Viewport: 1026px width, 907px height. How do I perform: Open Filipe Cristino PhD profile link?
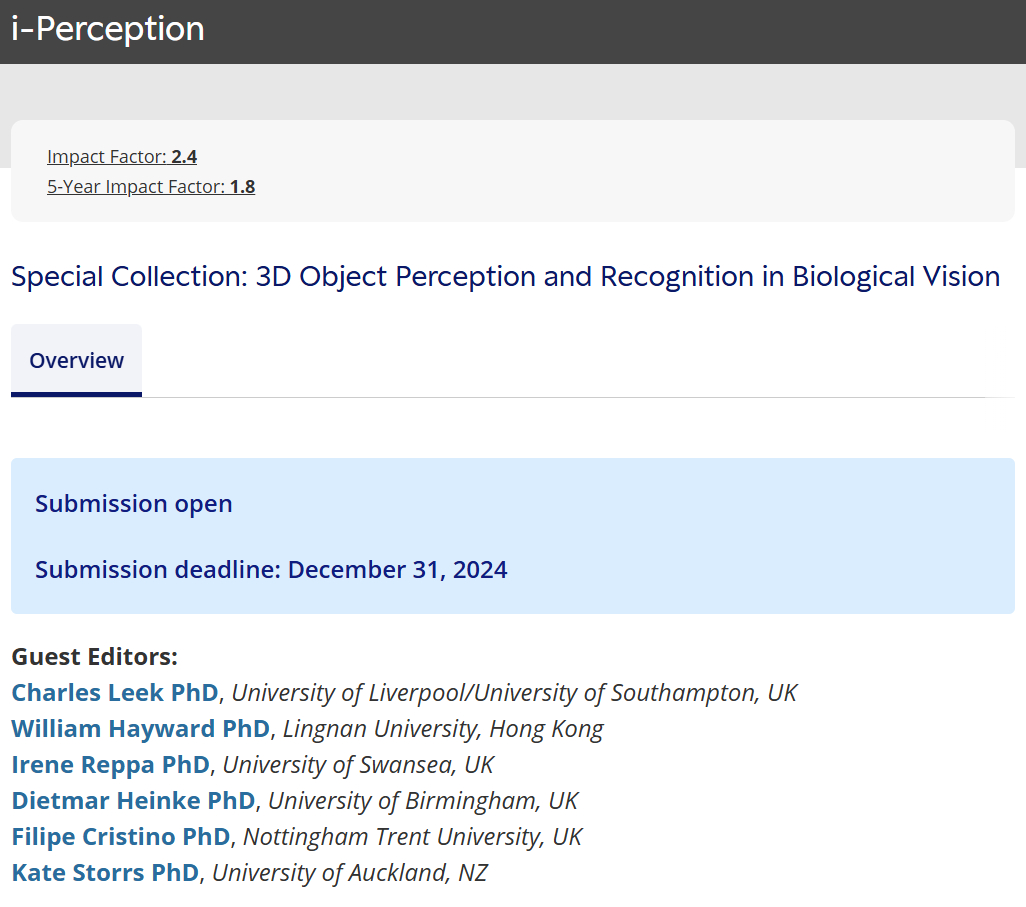(122, 837)
